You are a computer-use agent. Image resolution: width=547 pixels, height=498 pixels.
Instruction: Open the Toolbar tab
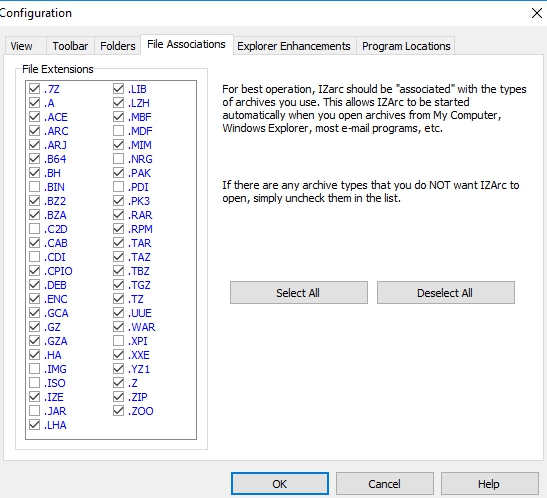70,46
